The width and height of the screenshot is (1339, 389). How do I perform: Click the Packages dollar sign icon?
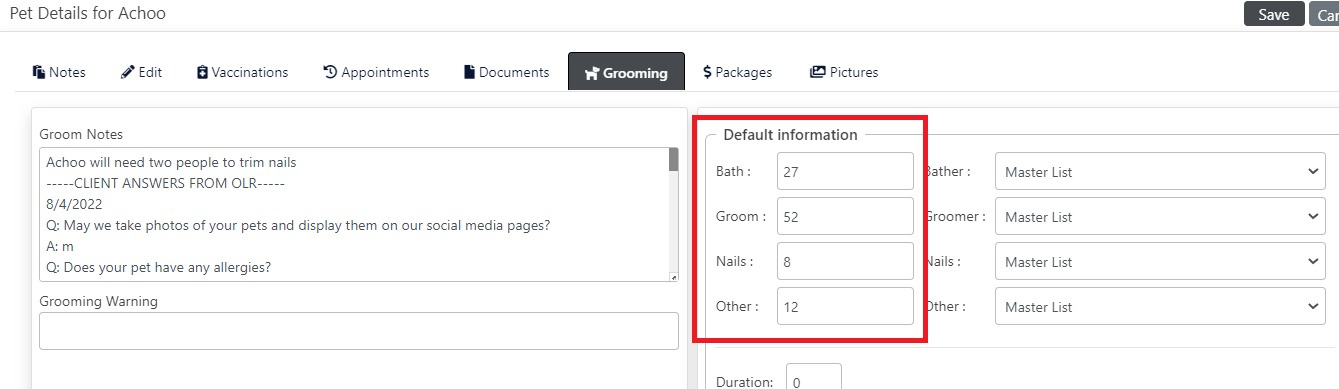point(707,72)
